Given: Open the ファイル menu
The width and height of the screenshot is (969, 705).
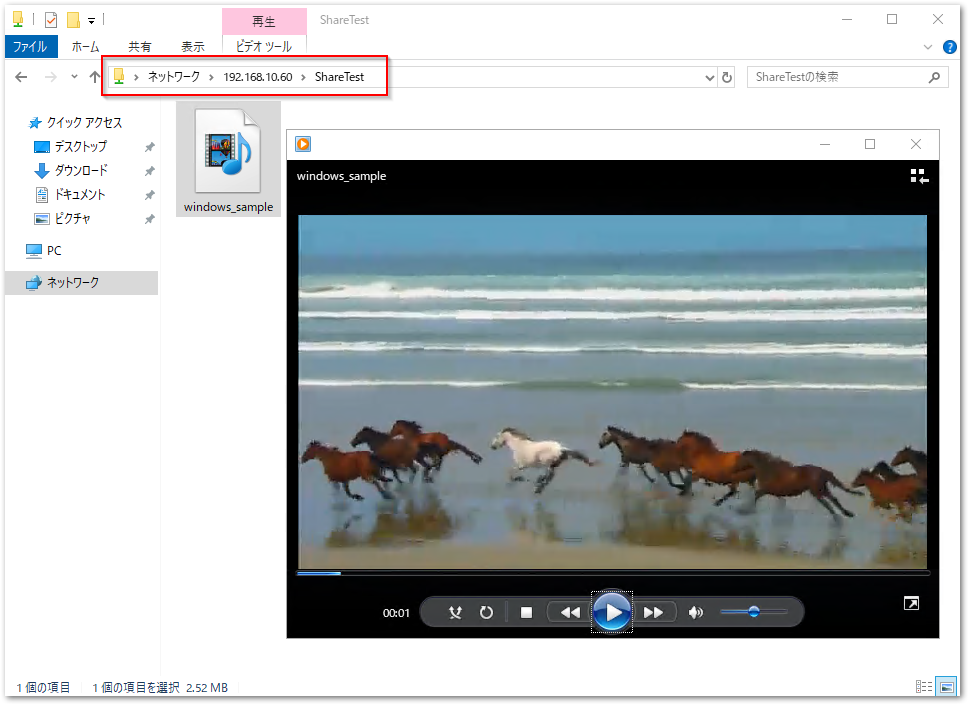Looking at the screenshot, I should 30,46.
